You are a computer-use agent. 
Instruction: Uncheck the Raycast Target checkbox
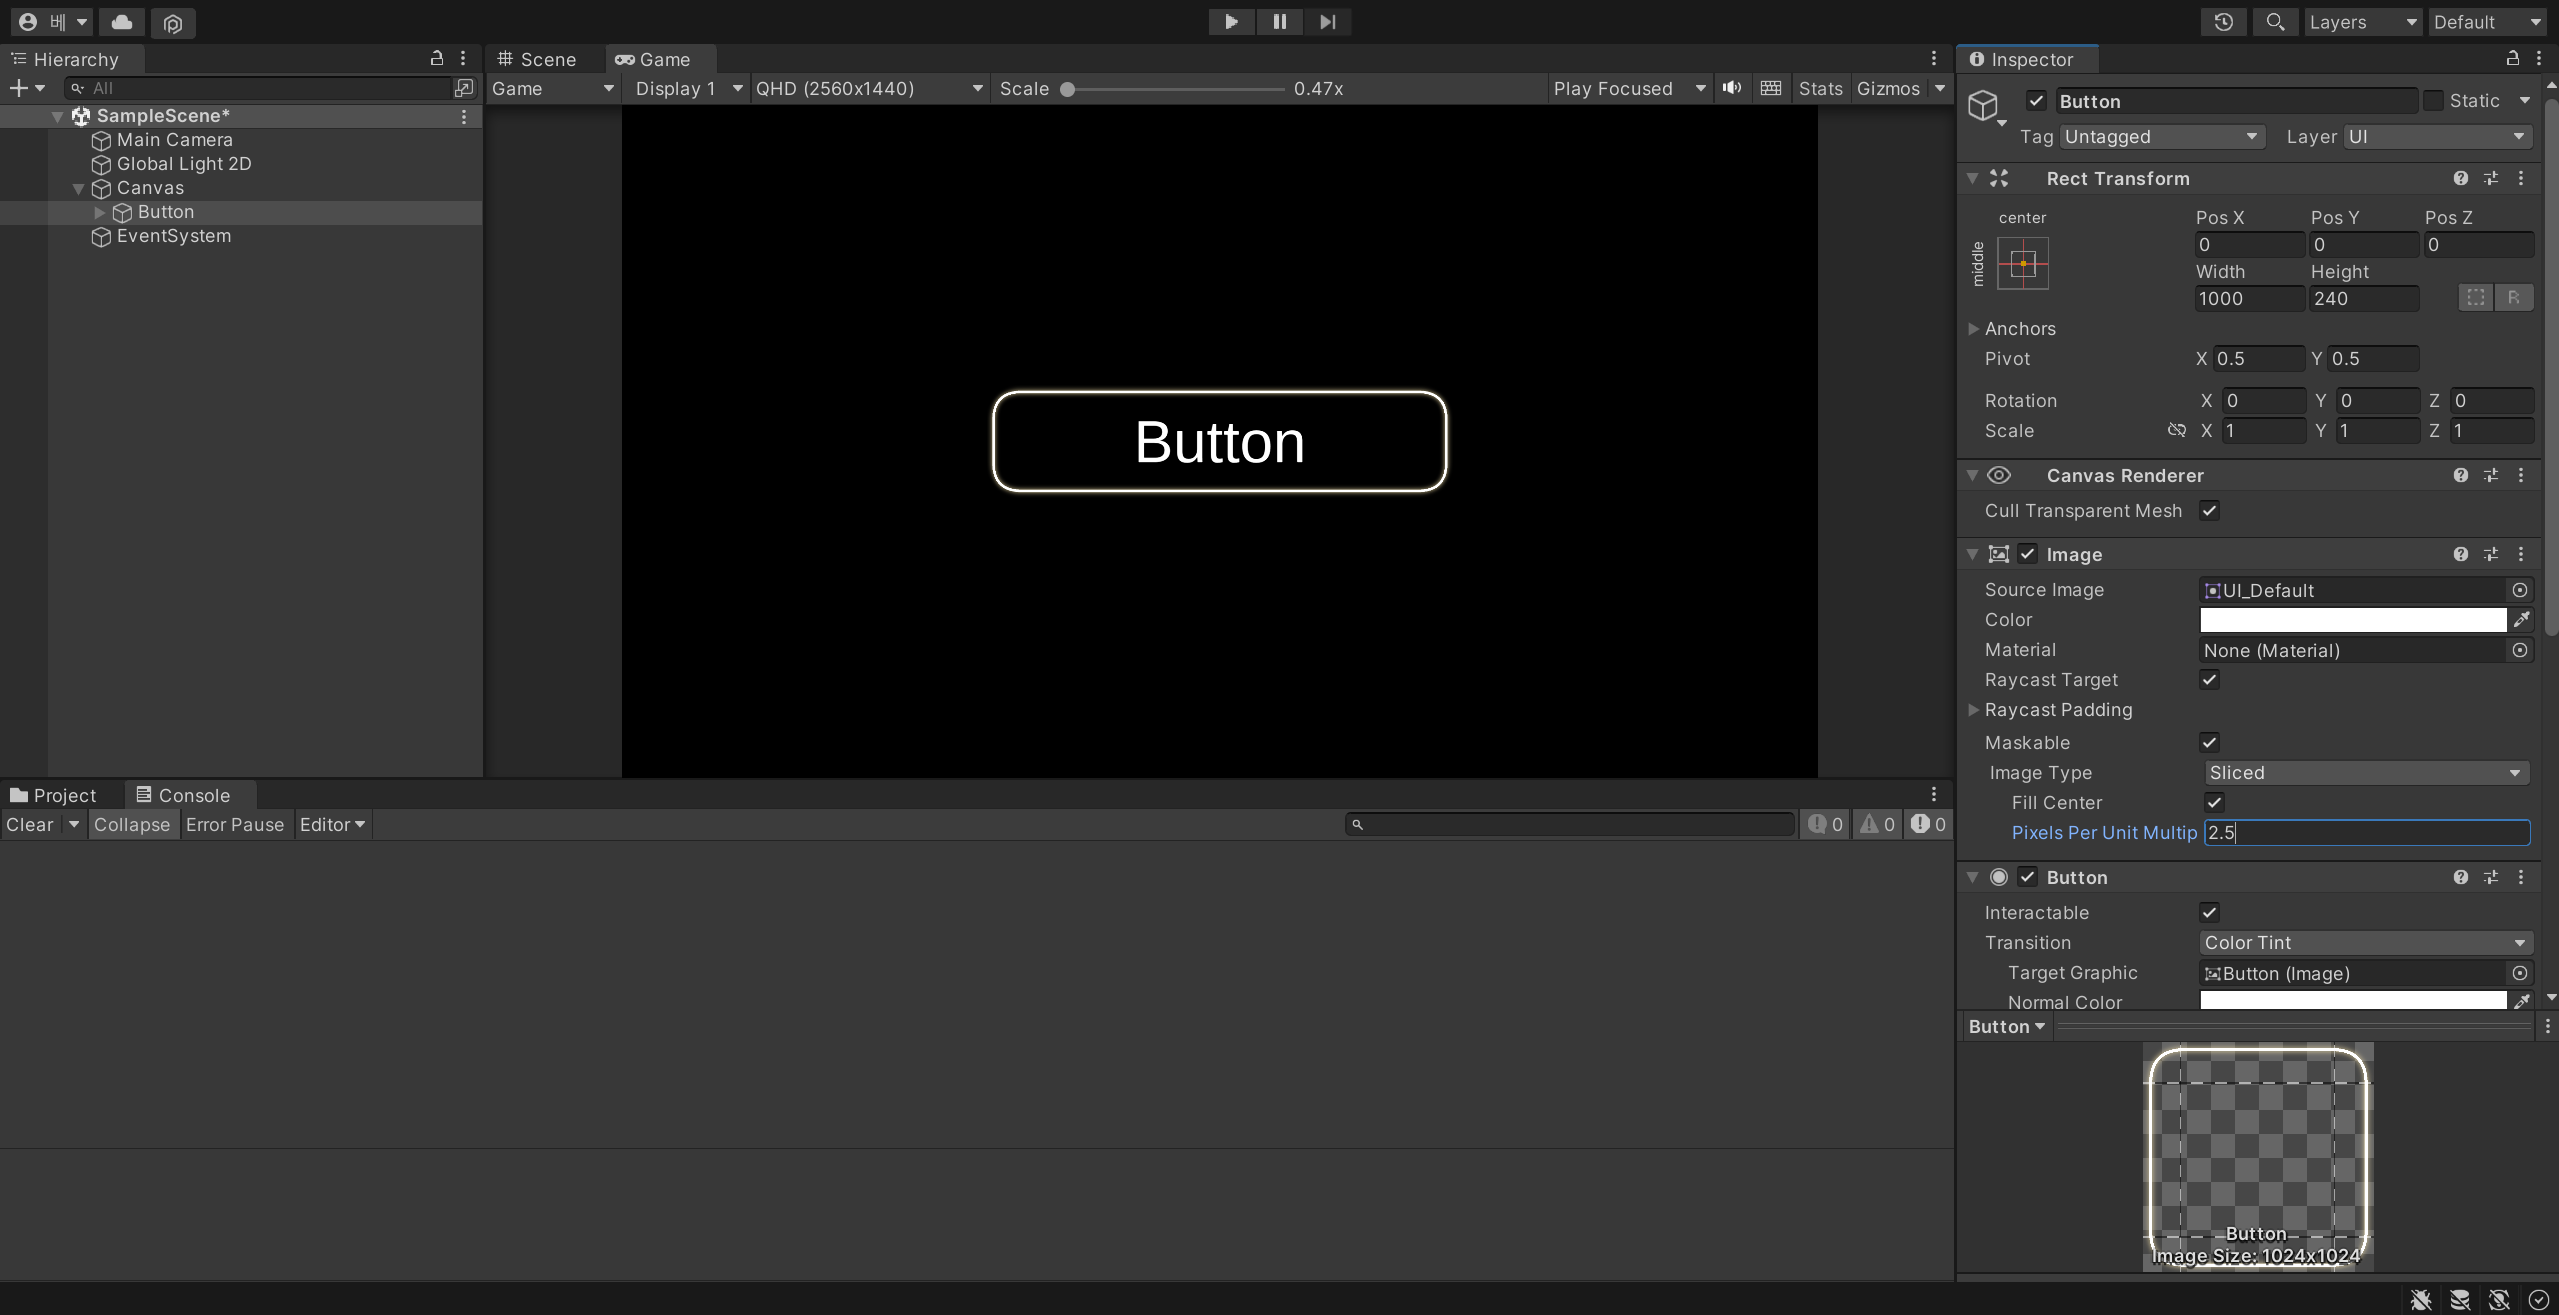point(2210,680)
